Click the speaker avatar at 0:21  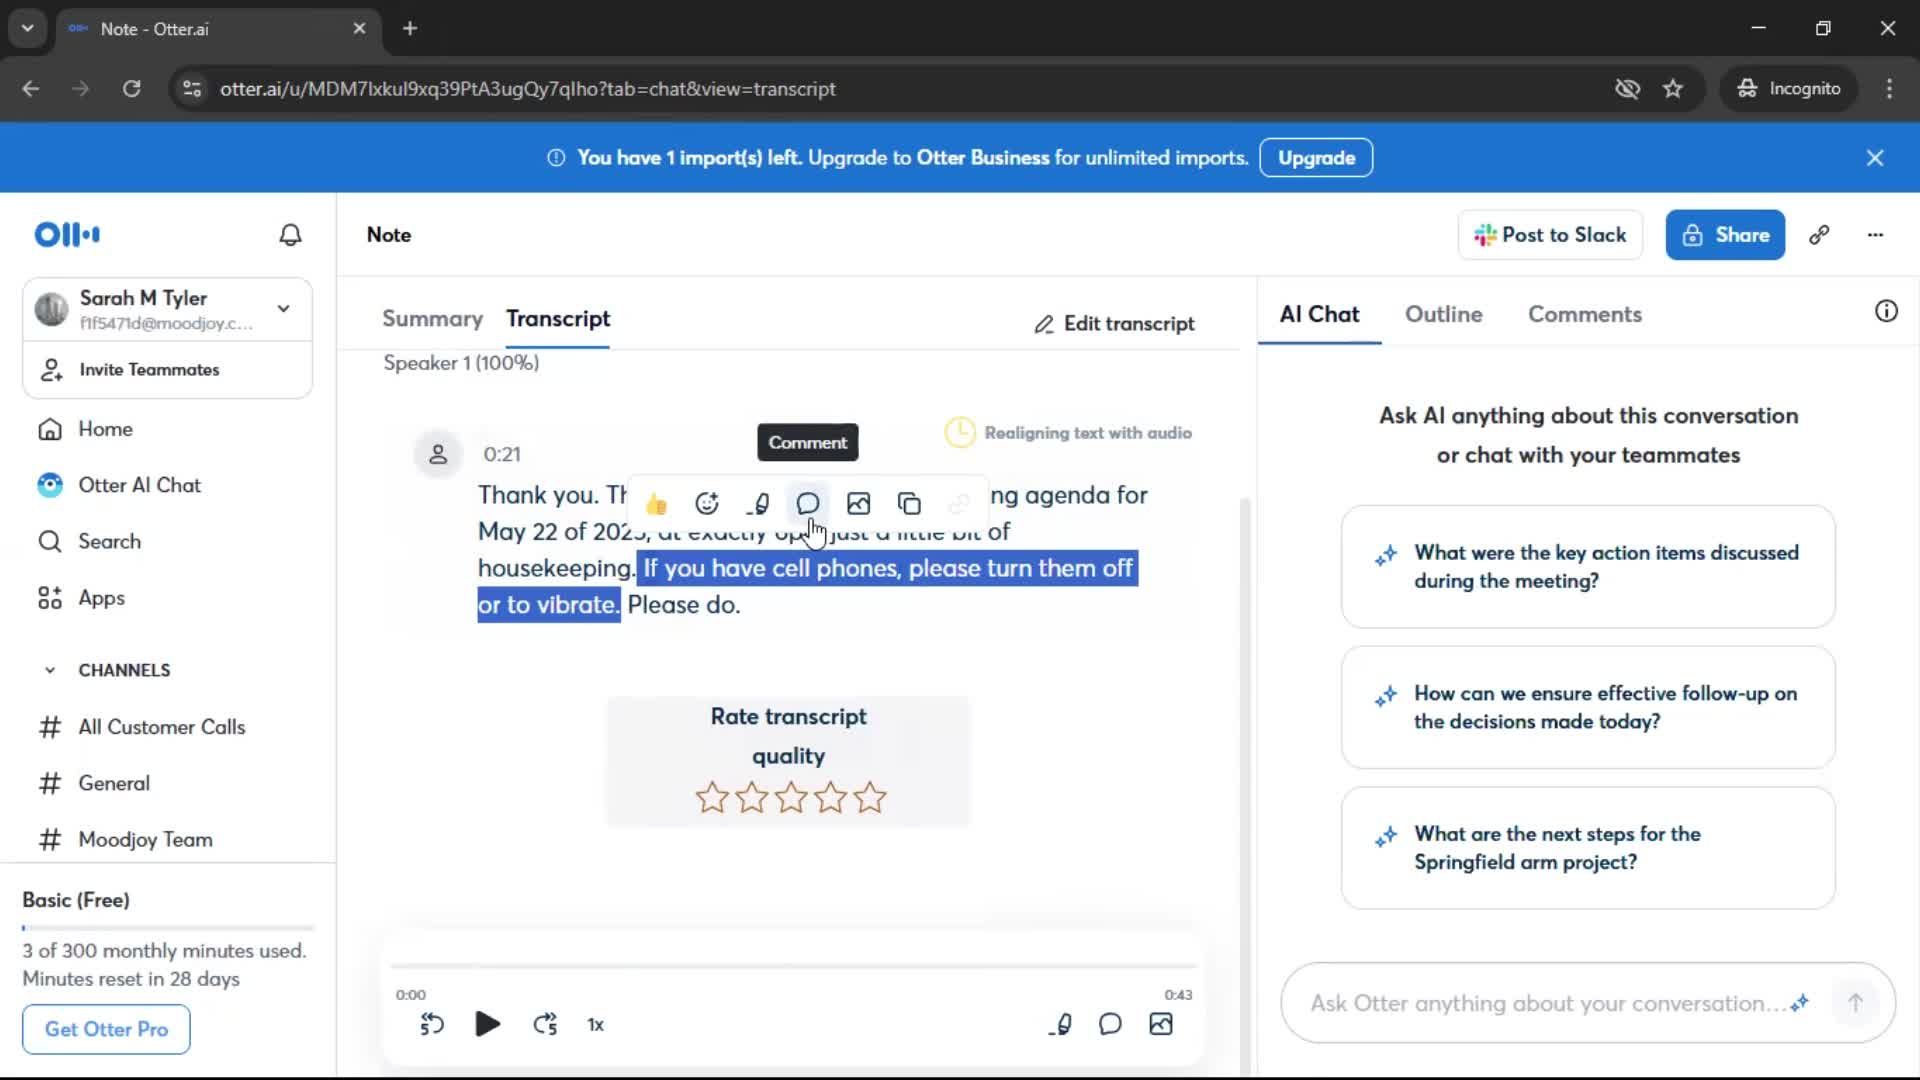coord(438,455)
